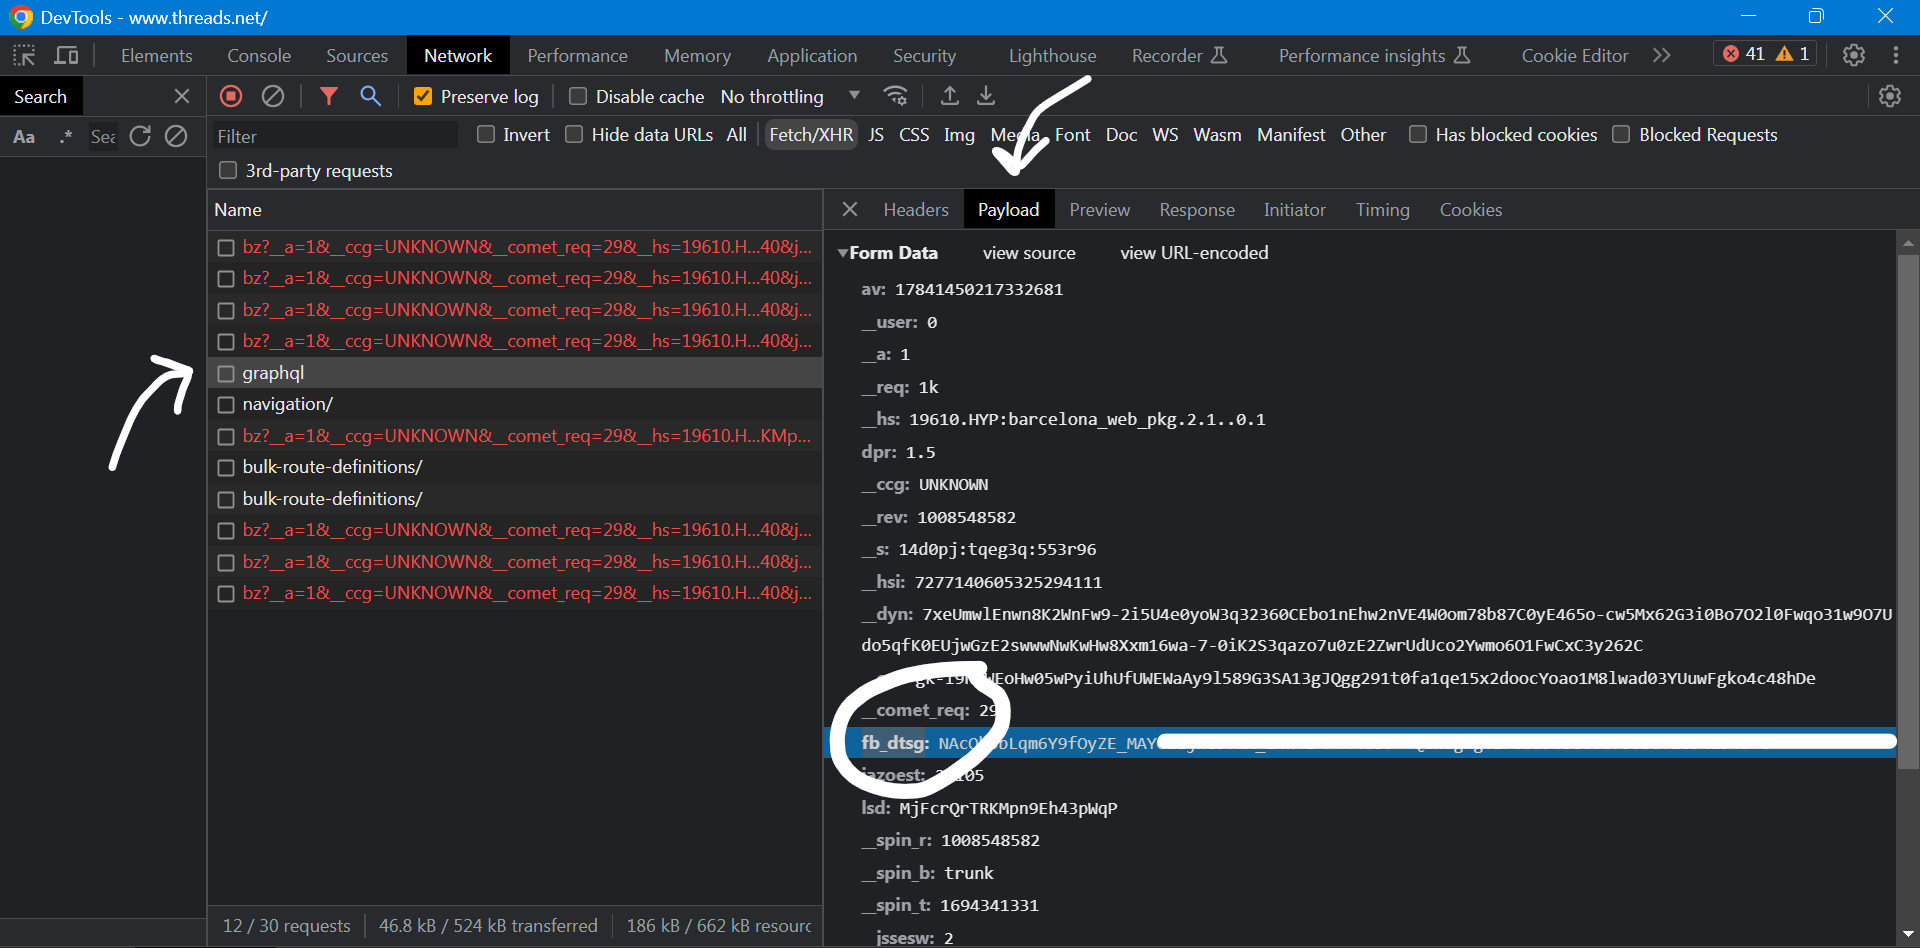Open the Headers tab of request

point(916,209)
